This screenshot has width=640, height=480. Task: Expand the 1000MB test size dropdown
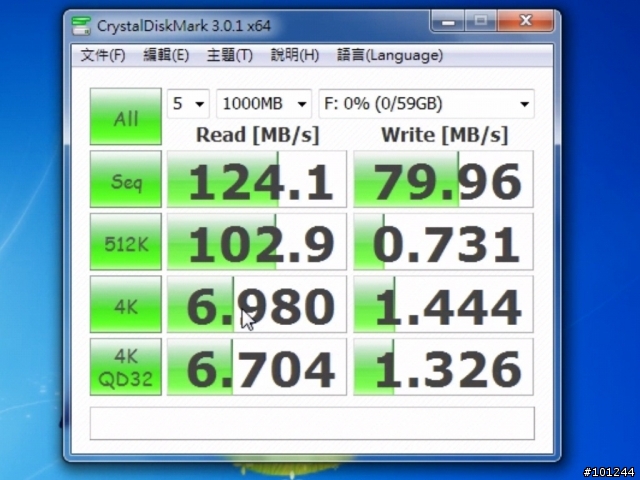(x=264, y=104)
